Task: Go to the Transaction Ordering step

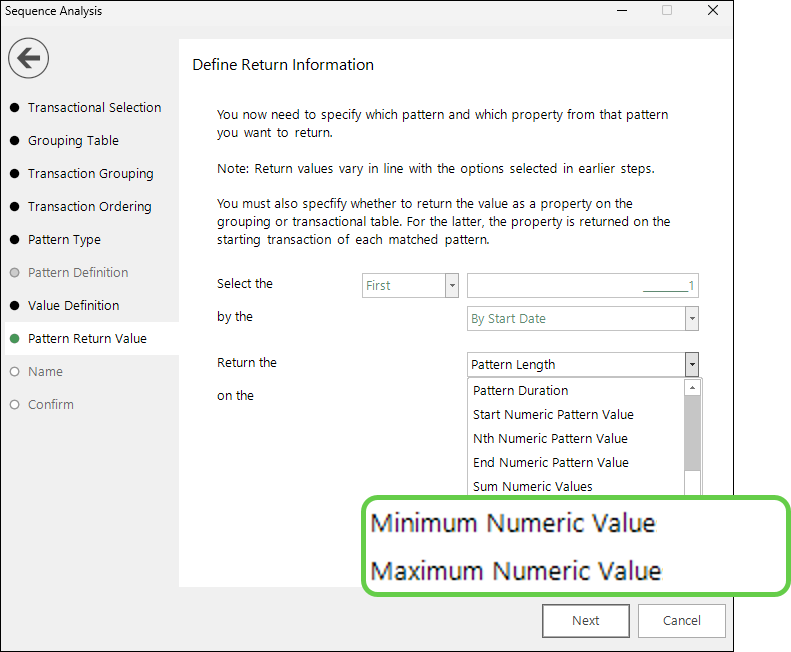Action: click(x=89, y=206)
